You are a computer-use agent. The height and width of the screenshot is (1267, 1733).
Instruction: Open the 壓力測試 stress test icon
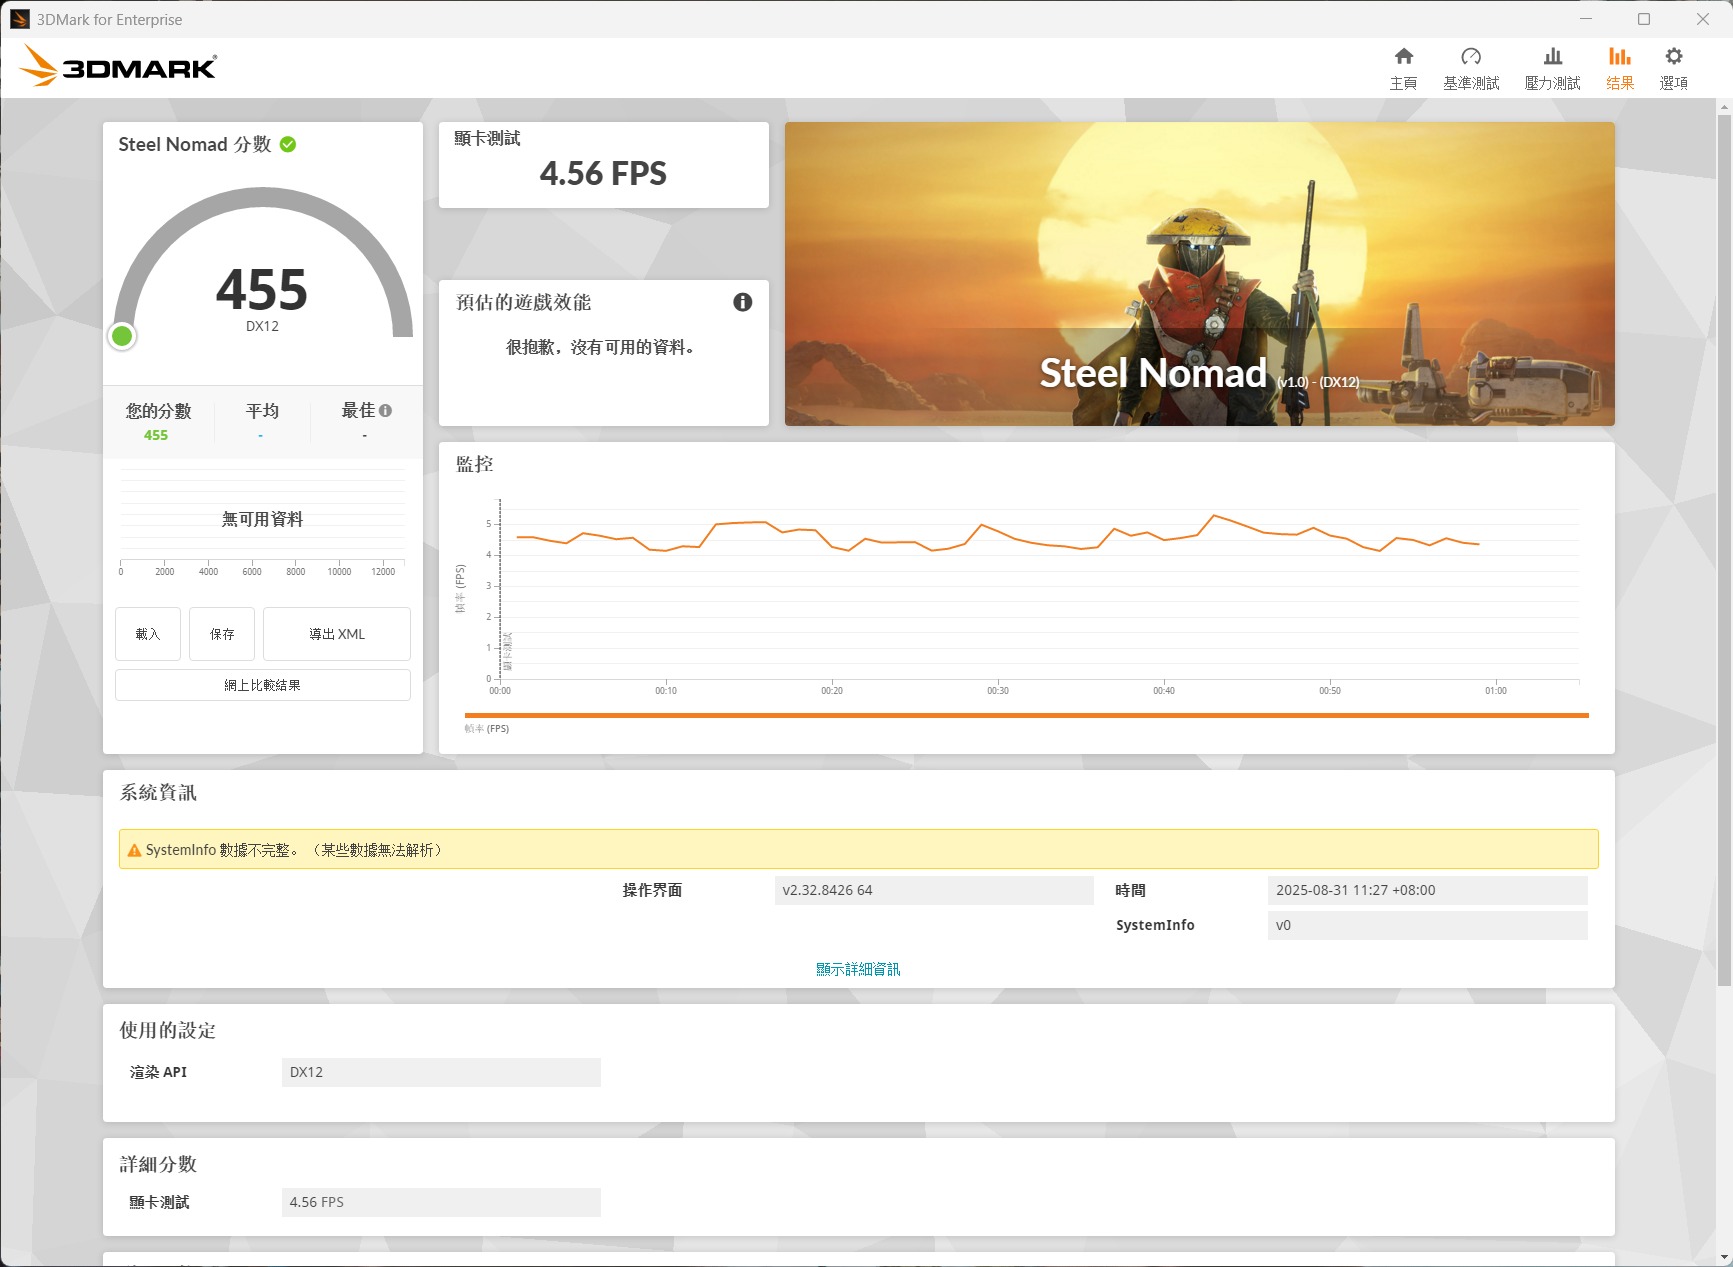(1553, 57)
